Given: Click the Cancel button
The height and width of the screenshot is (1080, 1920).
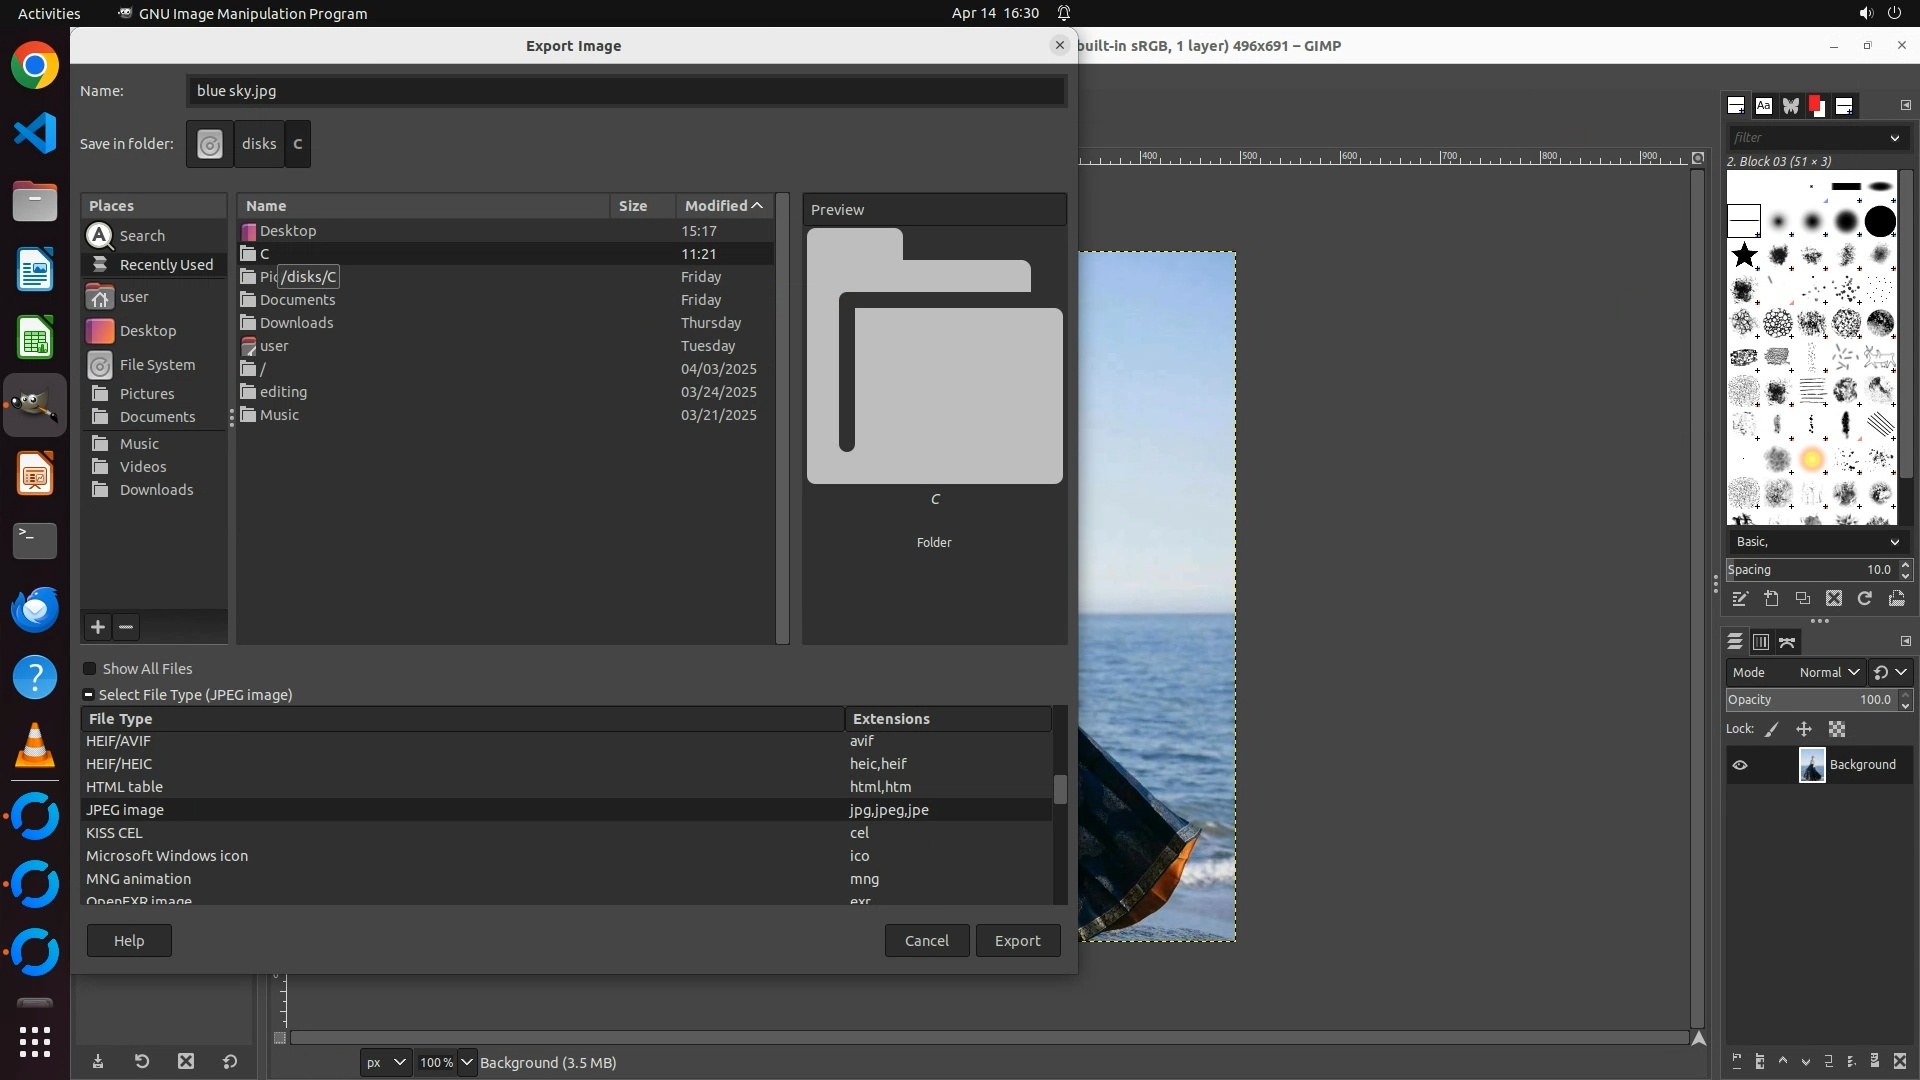Looking at the screenshot, I should click(926, 941).
